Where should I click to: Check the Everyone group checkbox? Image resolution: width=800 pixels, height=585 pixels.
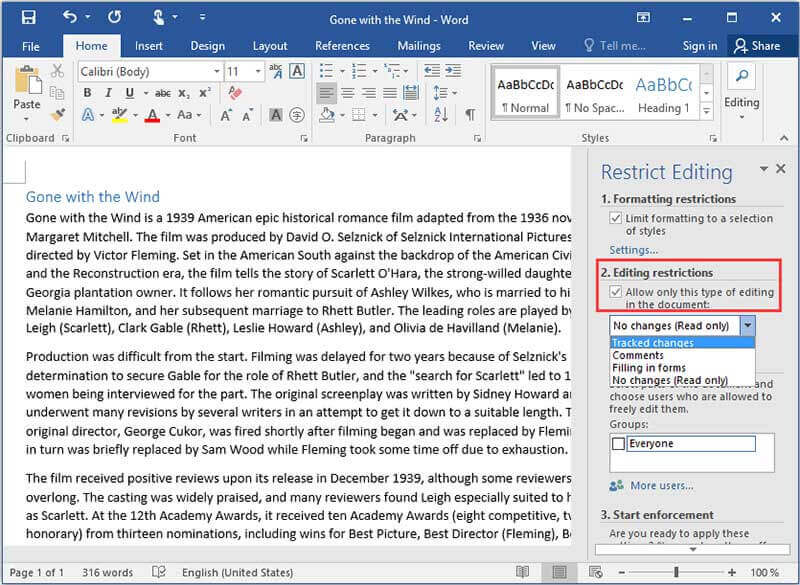pyautogui.click(x=617, y=444)
